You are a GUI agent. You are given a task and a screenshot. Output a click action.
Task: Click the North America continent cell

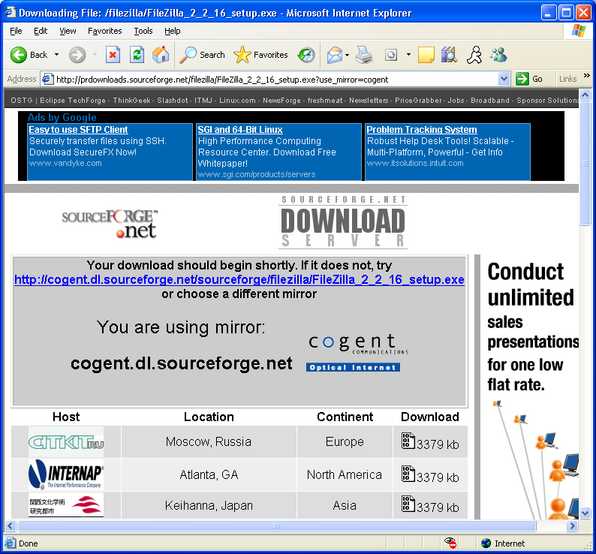tap(344, 475)
